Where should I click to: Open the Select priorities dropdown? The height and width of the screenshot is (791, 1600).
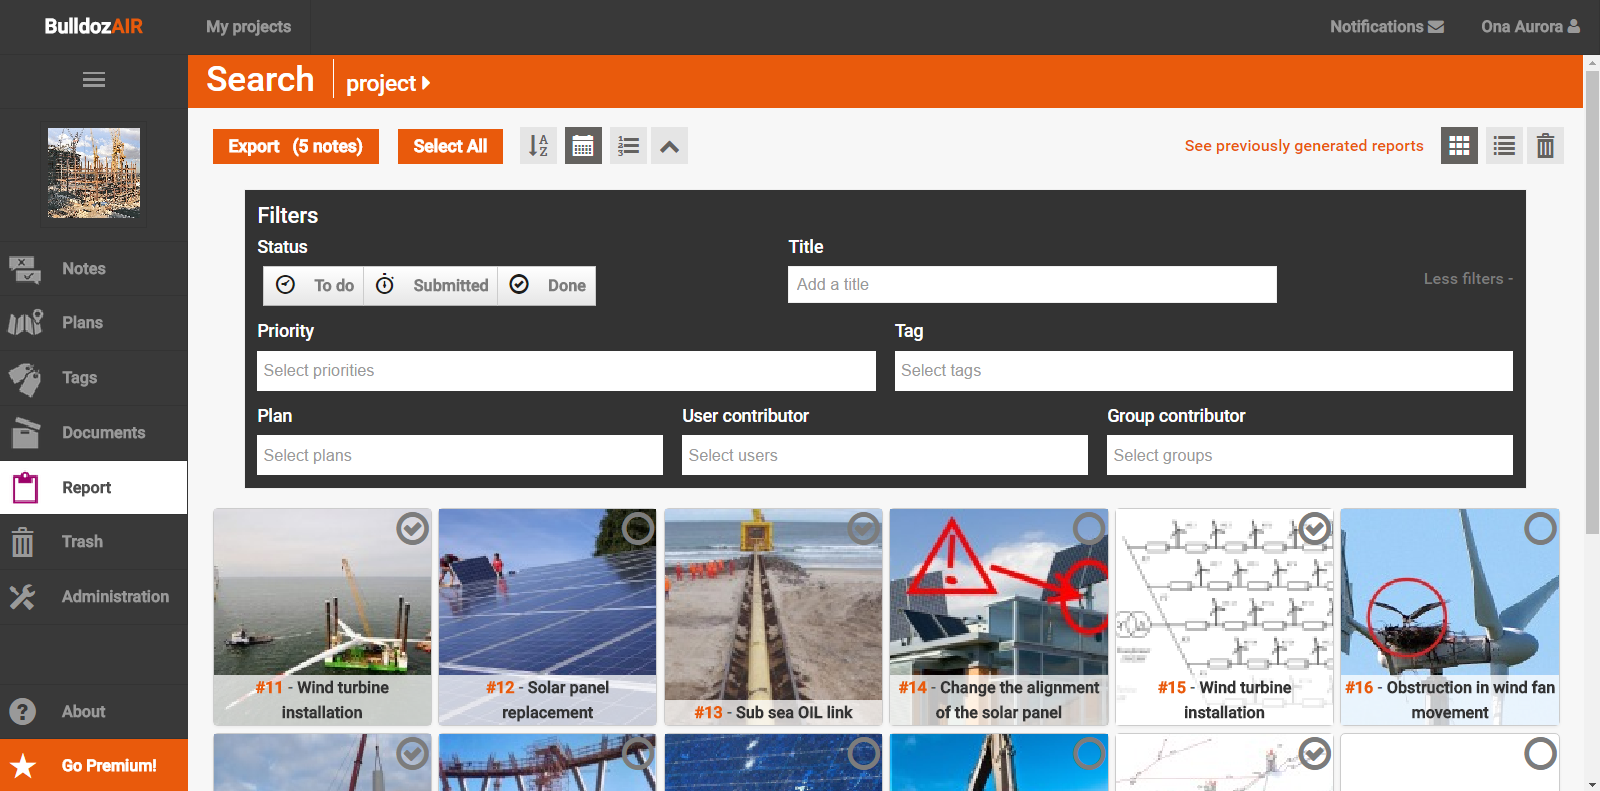click(566, 370)
